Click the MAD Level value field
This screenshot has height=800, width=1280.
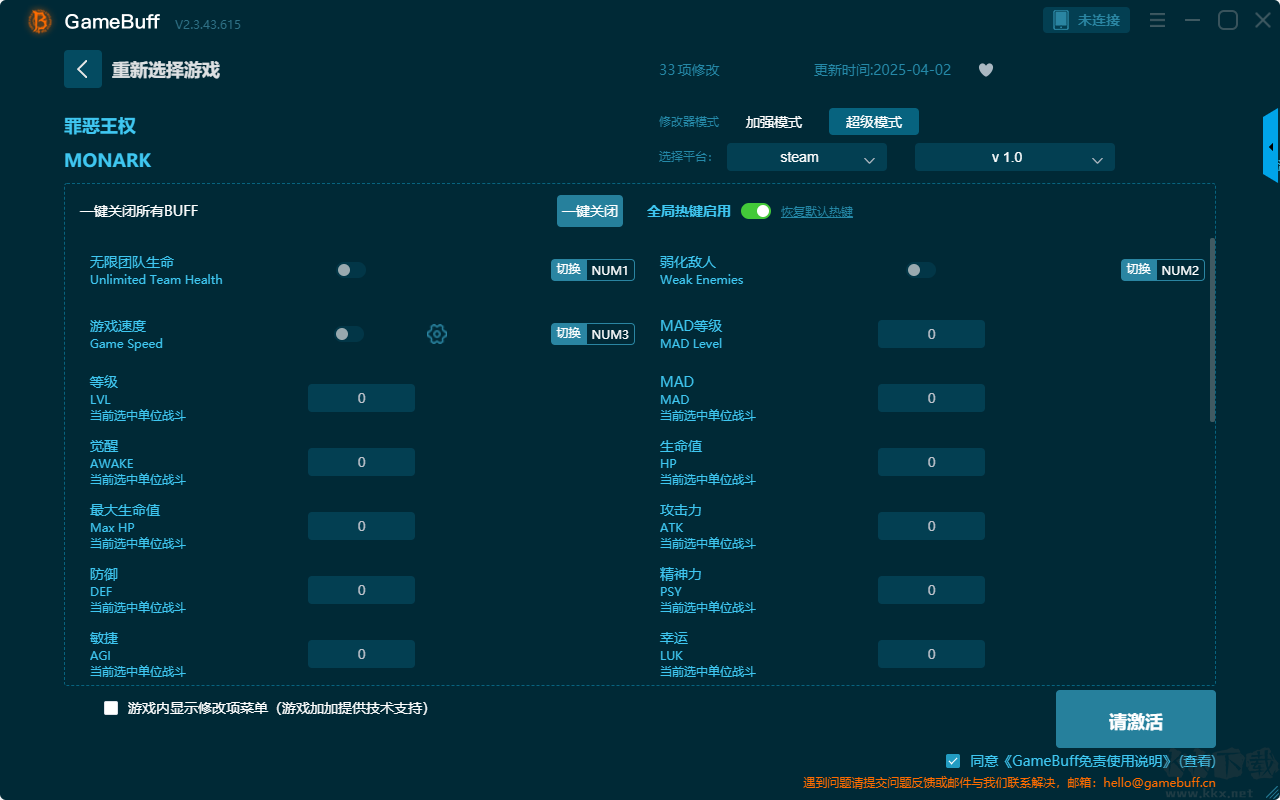coord(931,334)
